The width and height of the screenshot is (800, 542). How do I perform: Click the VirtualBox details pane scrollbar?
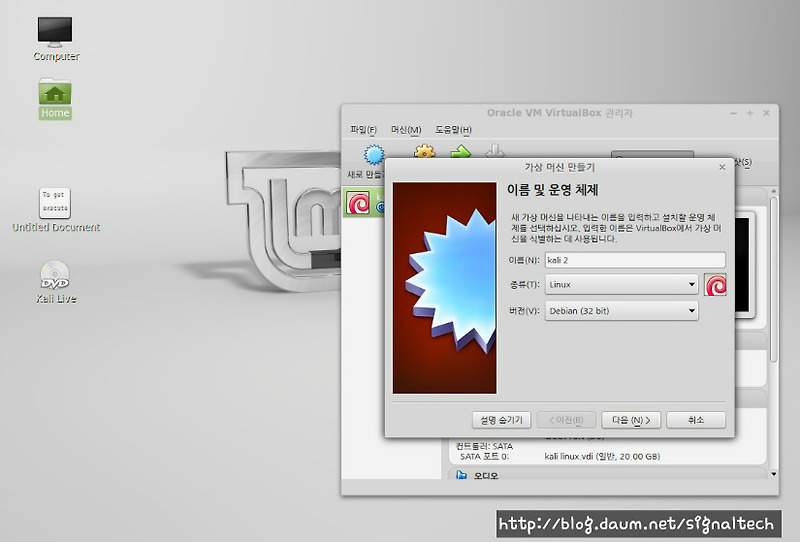(x=774, y=280)
